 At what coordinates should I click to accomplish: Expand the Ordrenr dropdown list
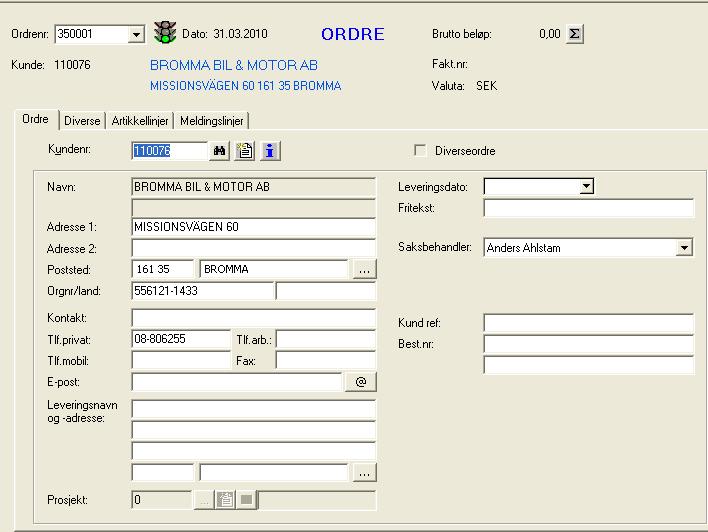tap(136, 34)
